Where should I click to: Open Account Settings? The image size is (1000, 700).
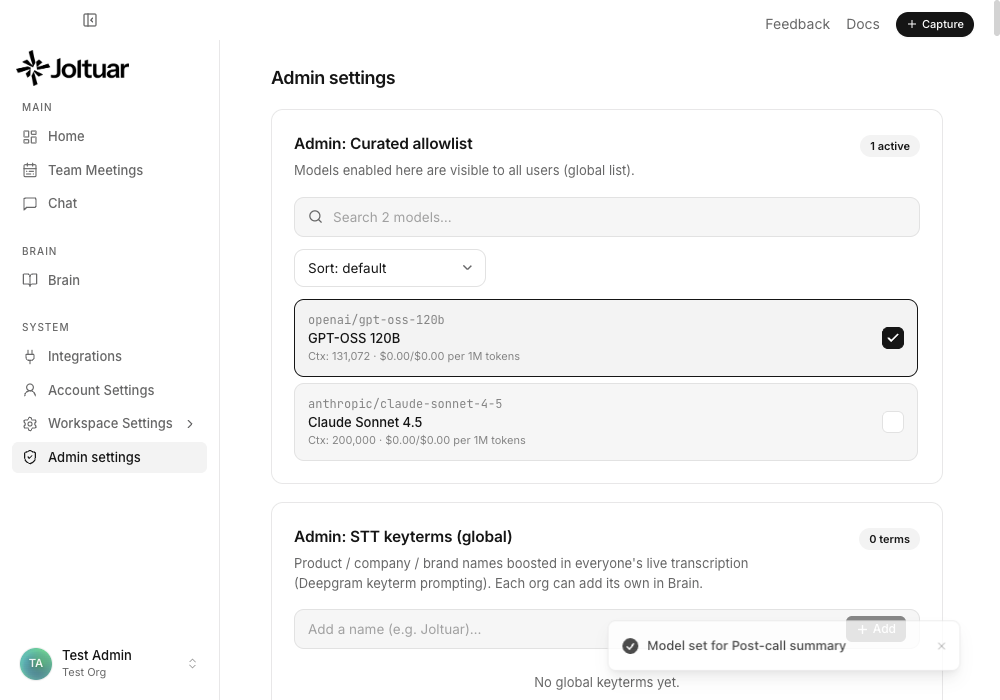(x=109, y=390)
